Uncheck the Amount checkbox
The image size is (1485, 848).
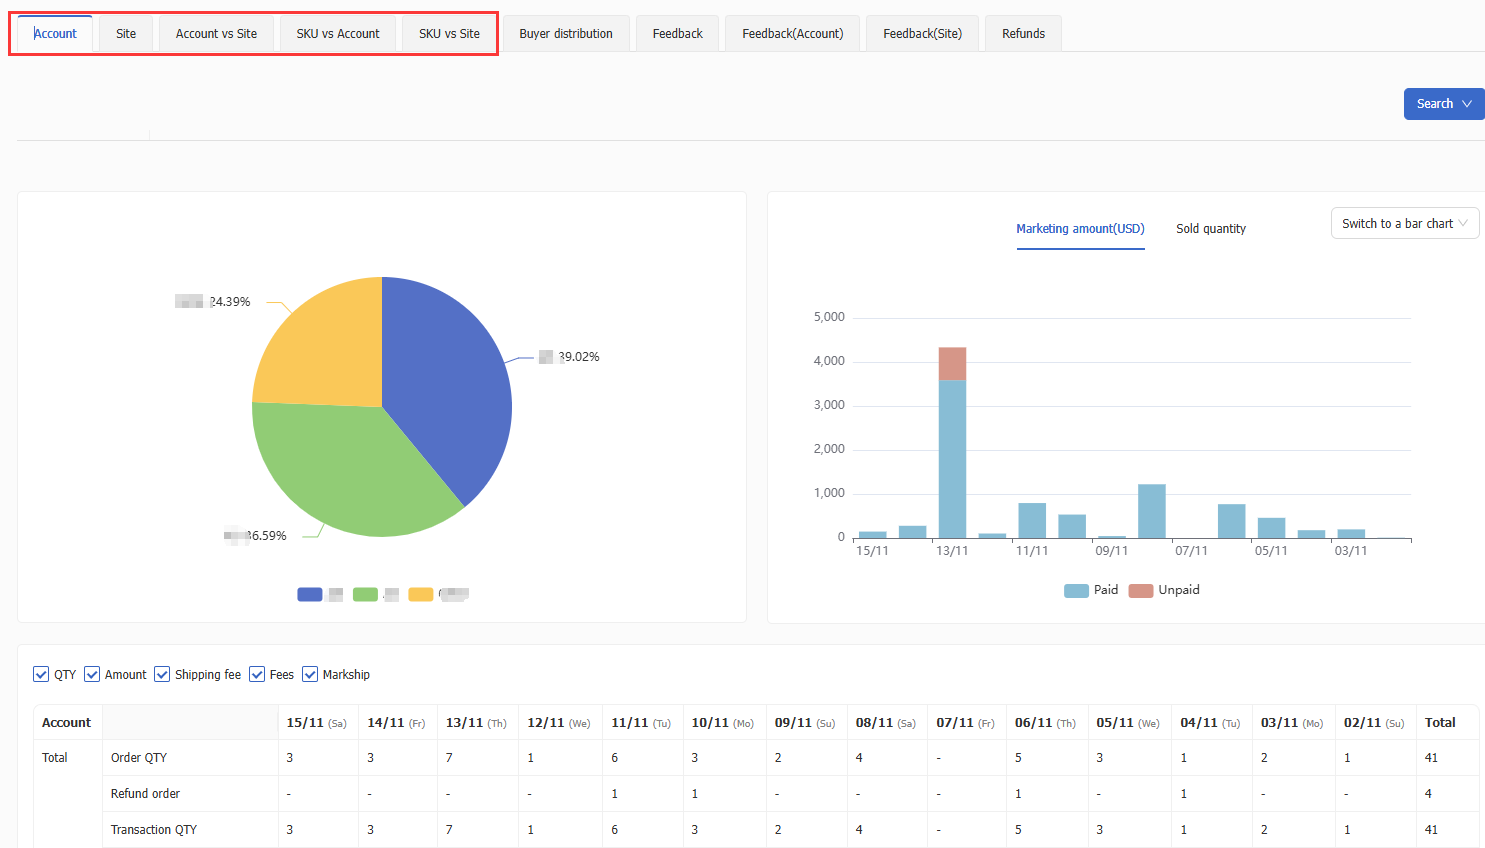click(92, 674)
